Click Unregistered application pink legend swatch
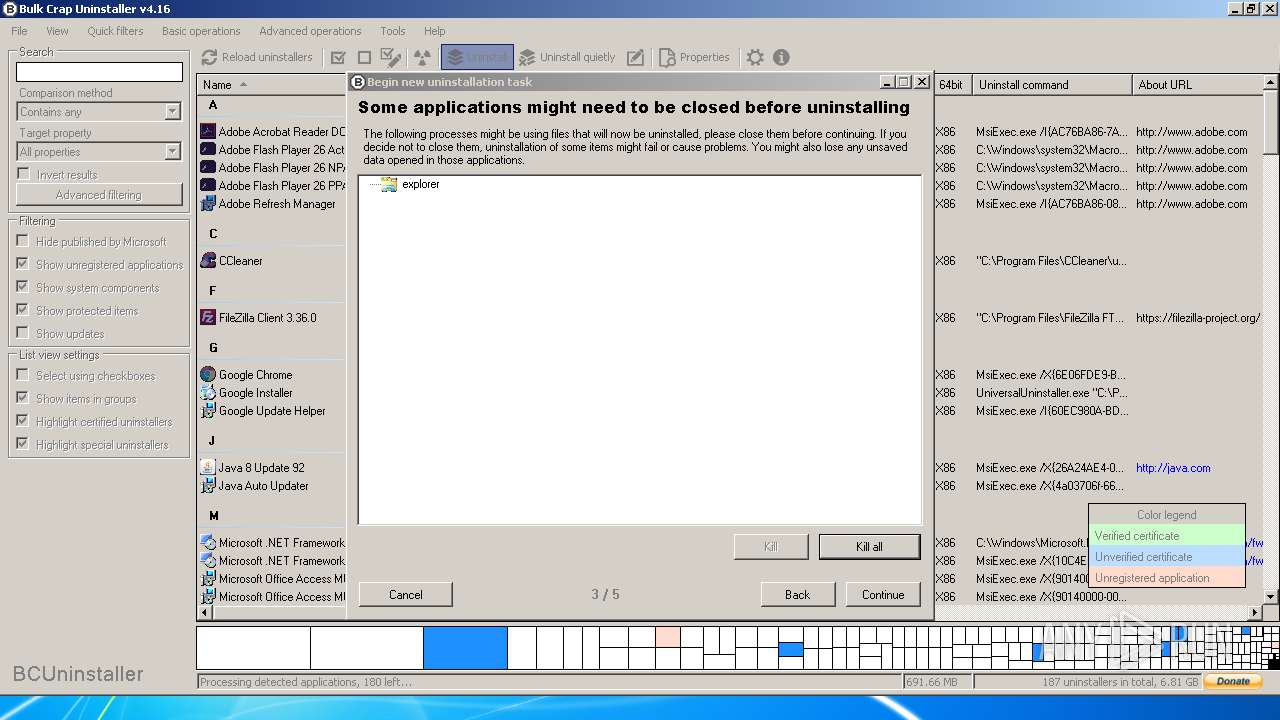 click(x=1167, y=578)
